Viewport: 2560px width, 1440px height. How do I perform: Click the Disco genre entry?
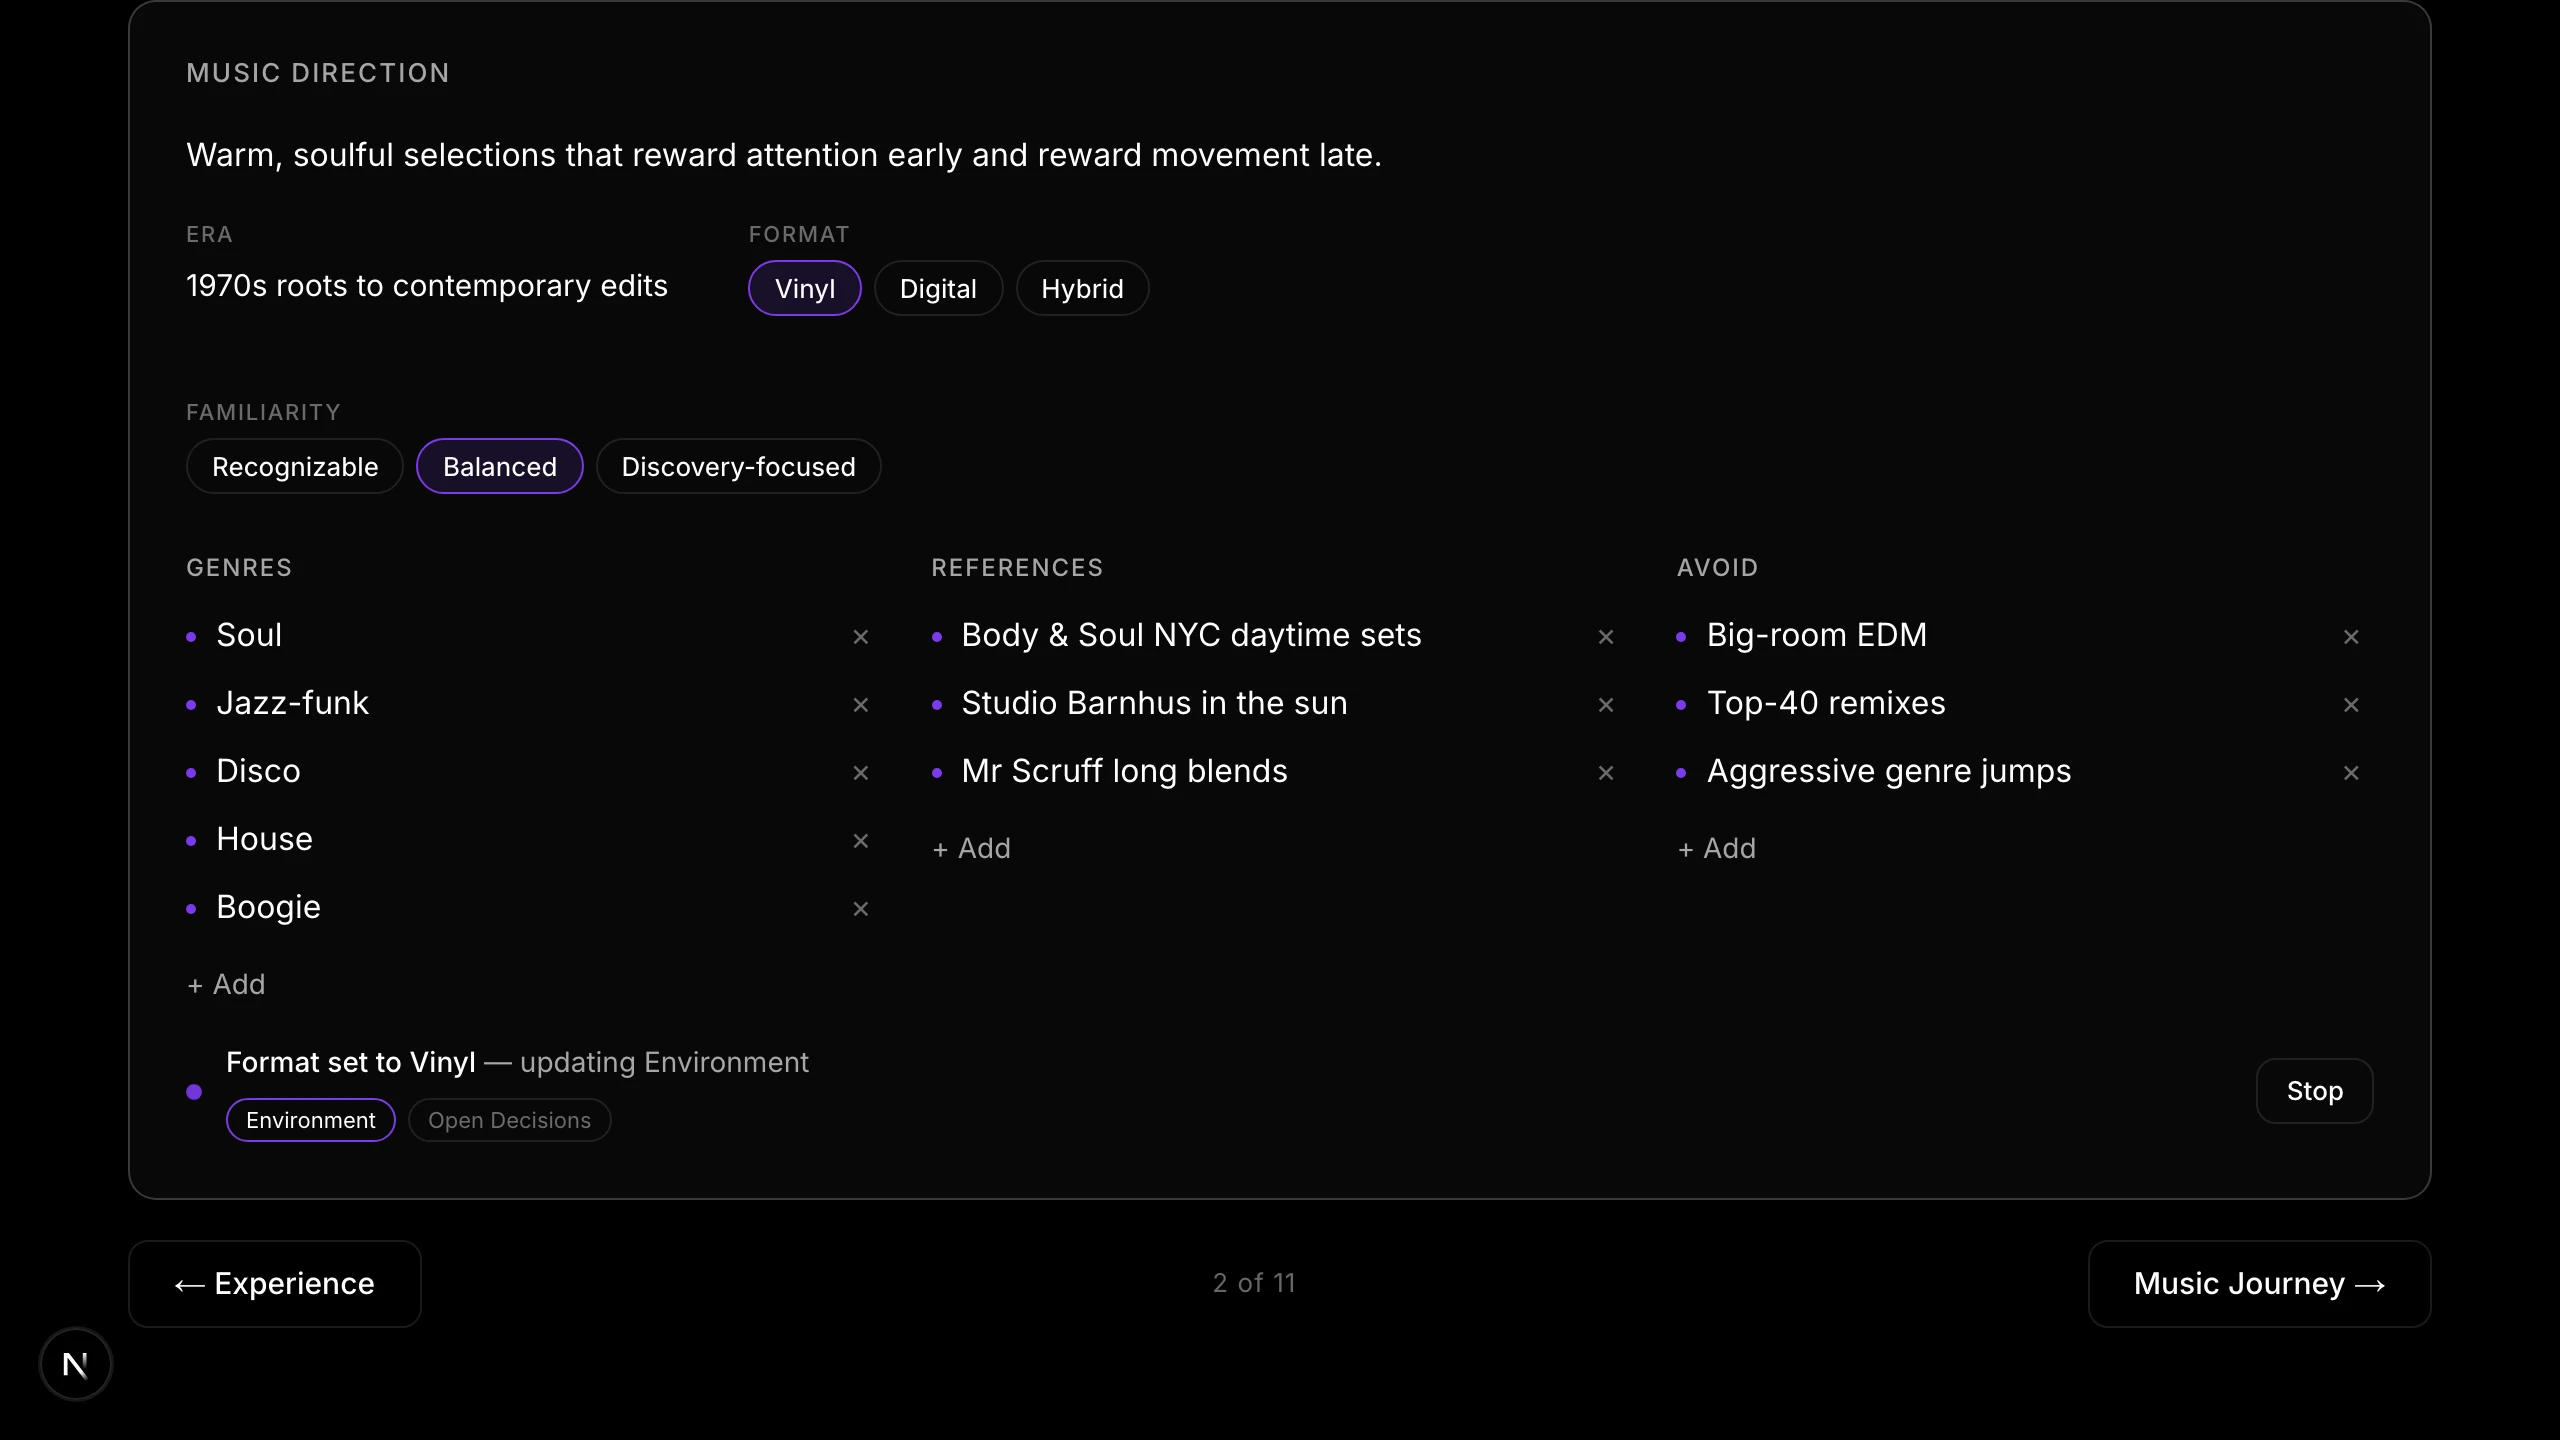tap(258, 771)
